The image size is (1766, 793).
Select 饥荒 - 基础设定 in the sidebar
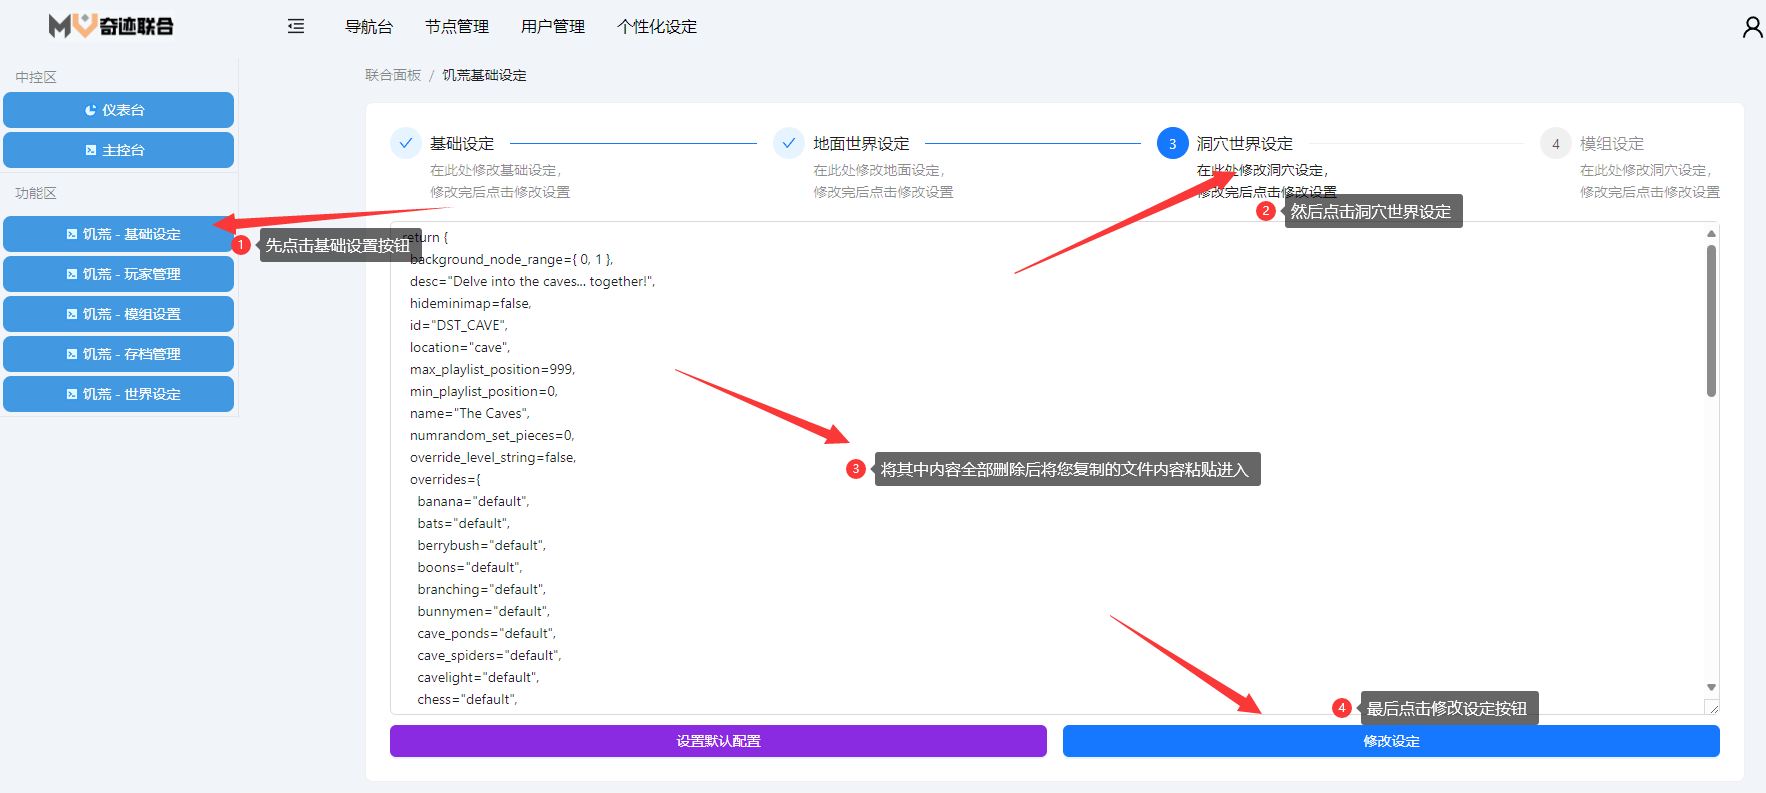coord(118,234)
